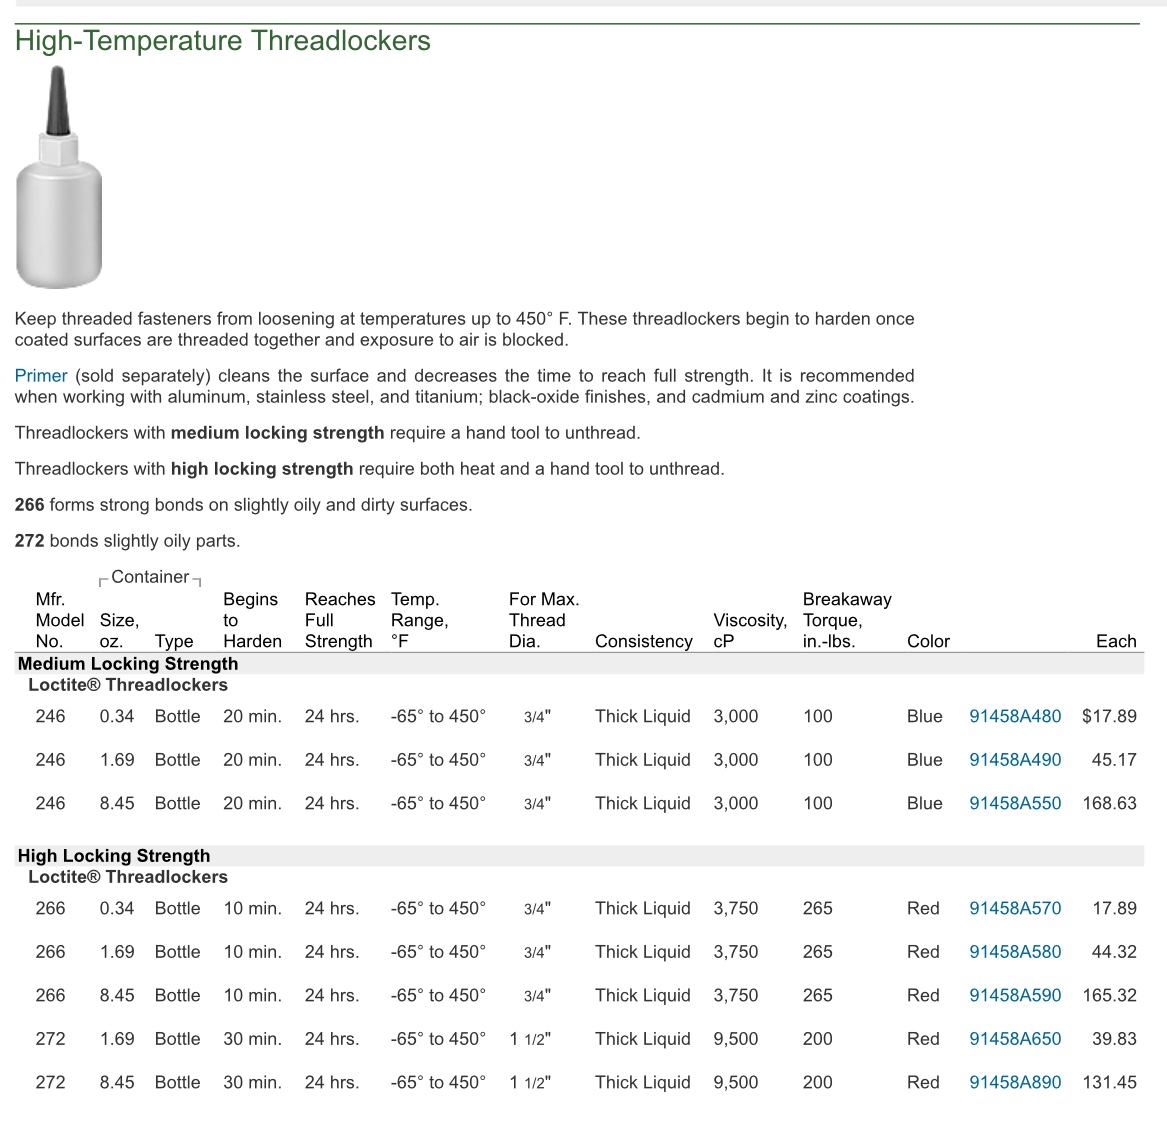Click the Blue color in 91458A490 row
The image size is (1167, 1133).
(x=924, y=759)
